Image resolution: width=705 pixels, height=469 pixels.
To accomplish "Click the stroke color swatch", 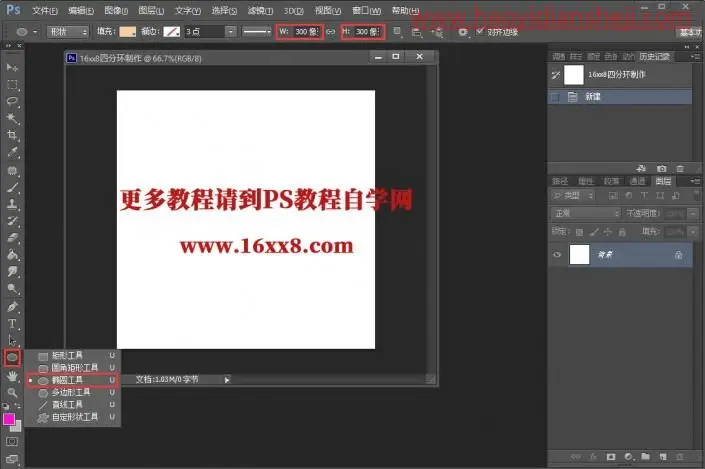I will [x=171, y=31].
